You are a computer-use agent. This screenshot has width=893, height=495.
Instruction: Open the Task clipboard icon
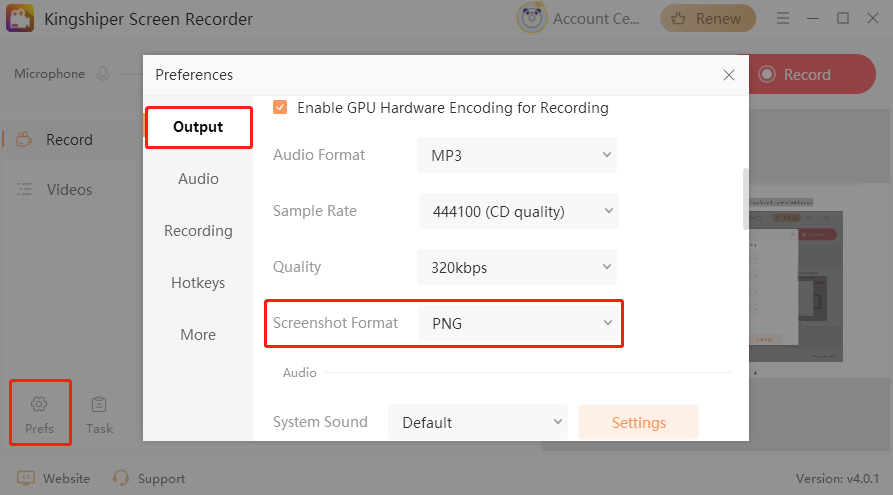point(99,404)
